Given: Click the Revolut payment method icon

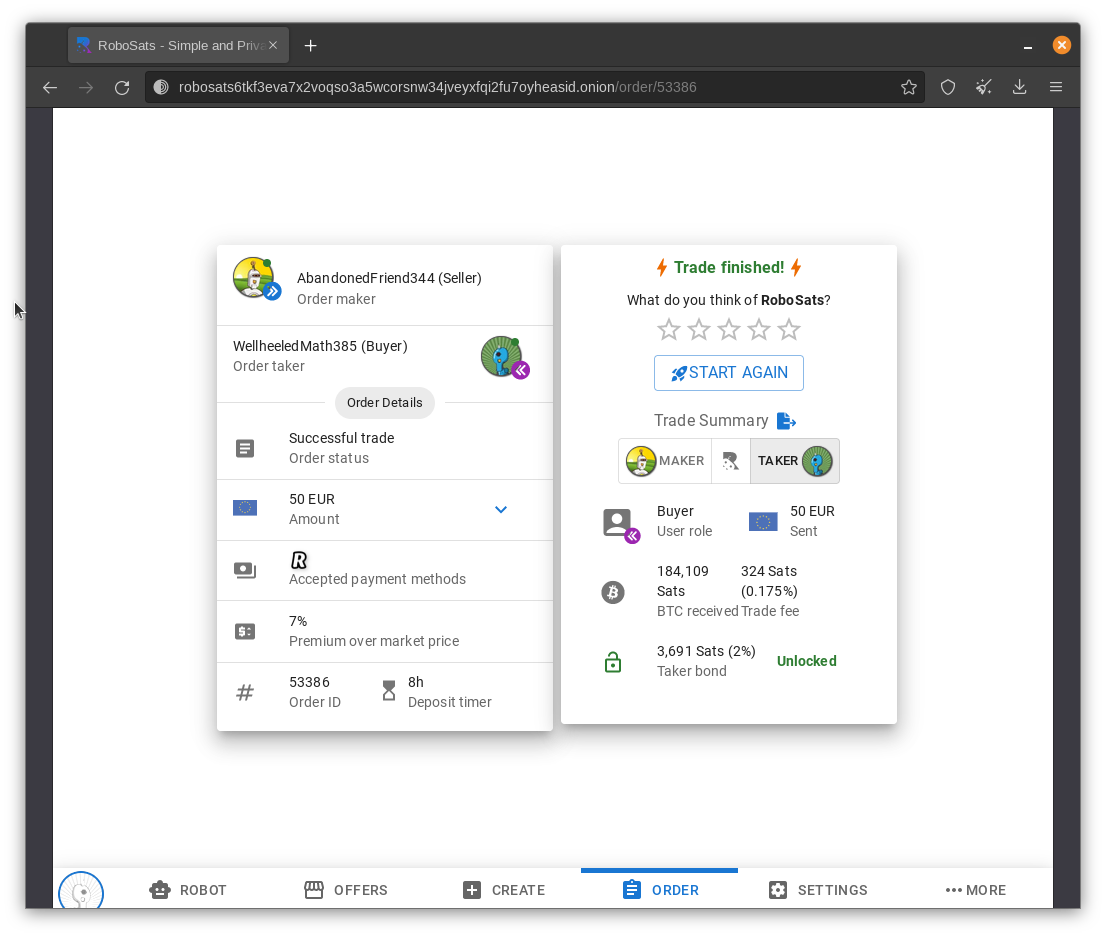Looking at the screenshot, I should [x=298, y=560].
